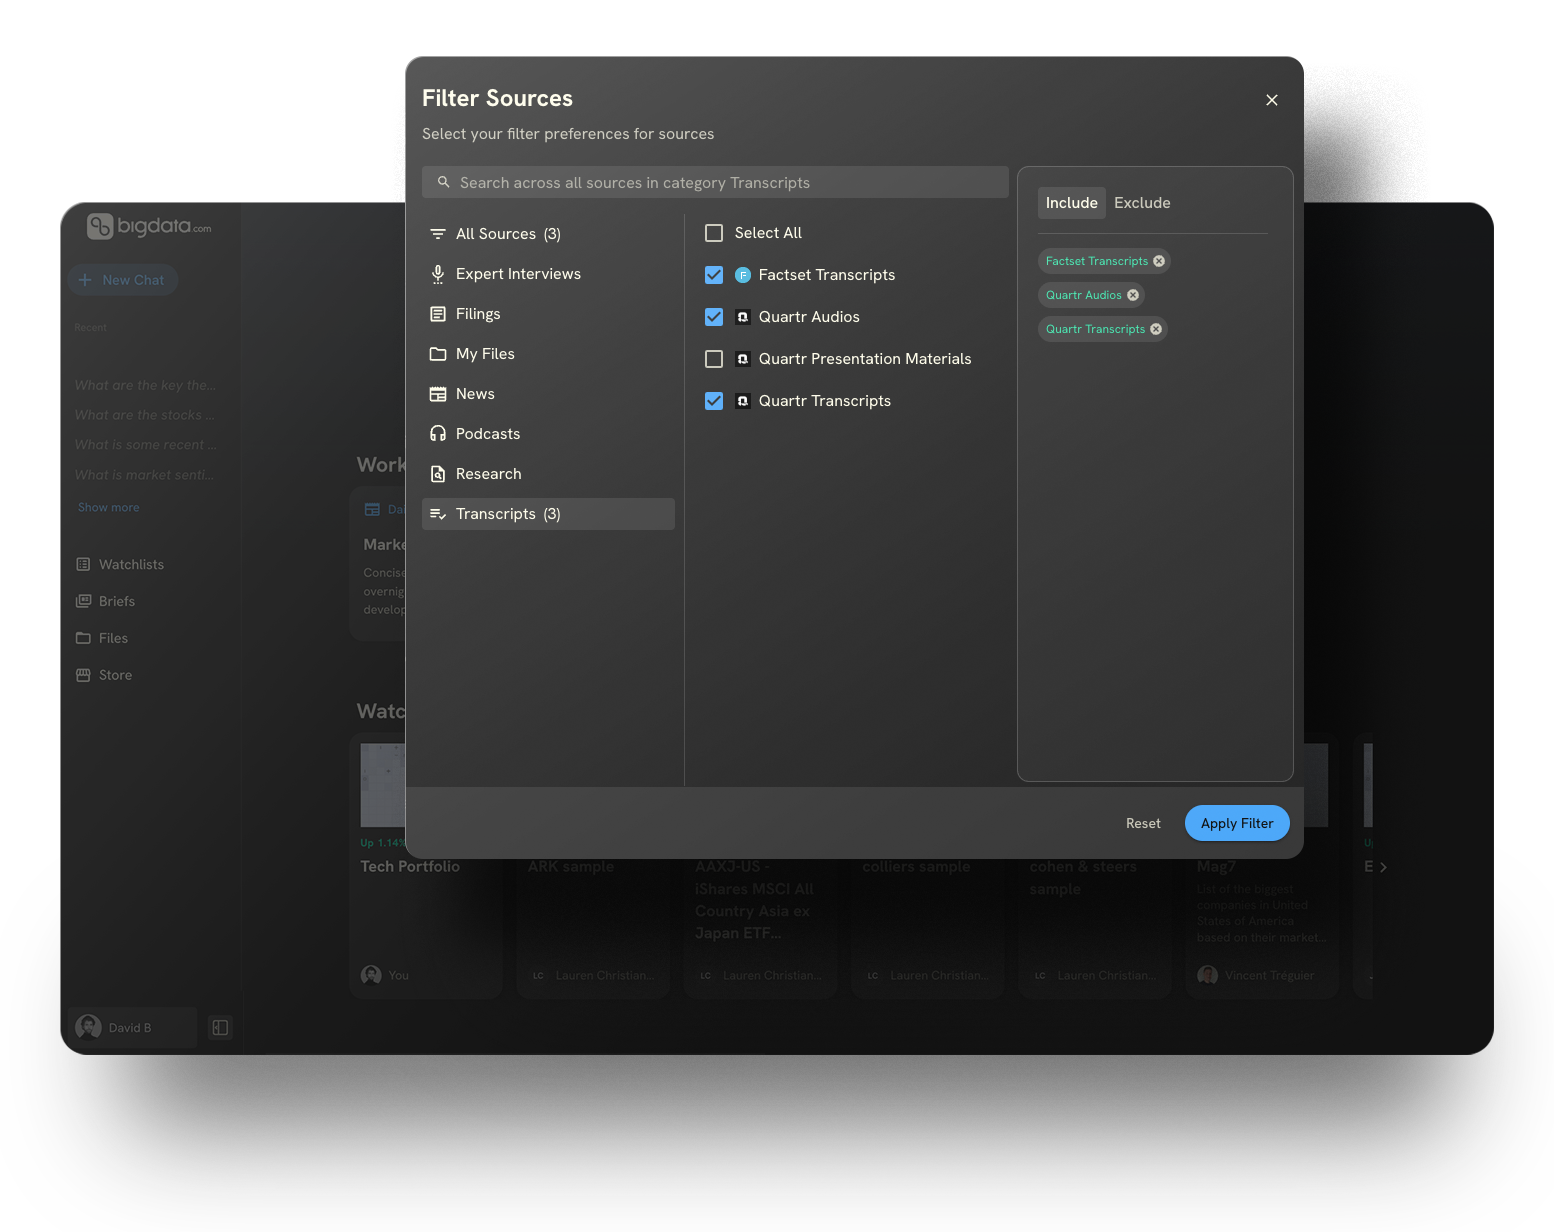Open recent chat 'What are the stocks...'
The height and width of the screenshot is (1232, 1554).
(x=145, y=415)
